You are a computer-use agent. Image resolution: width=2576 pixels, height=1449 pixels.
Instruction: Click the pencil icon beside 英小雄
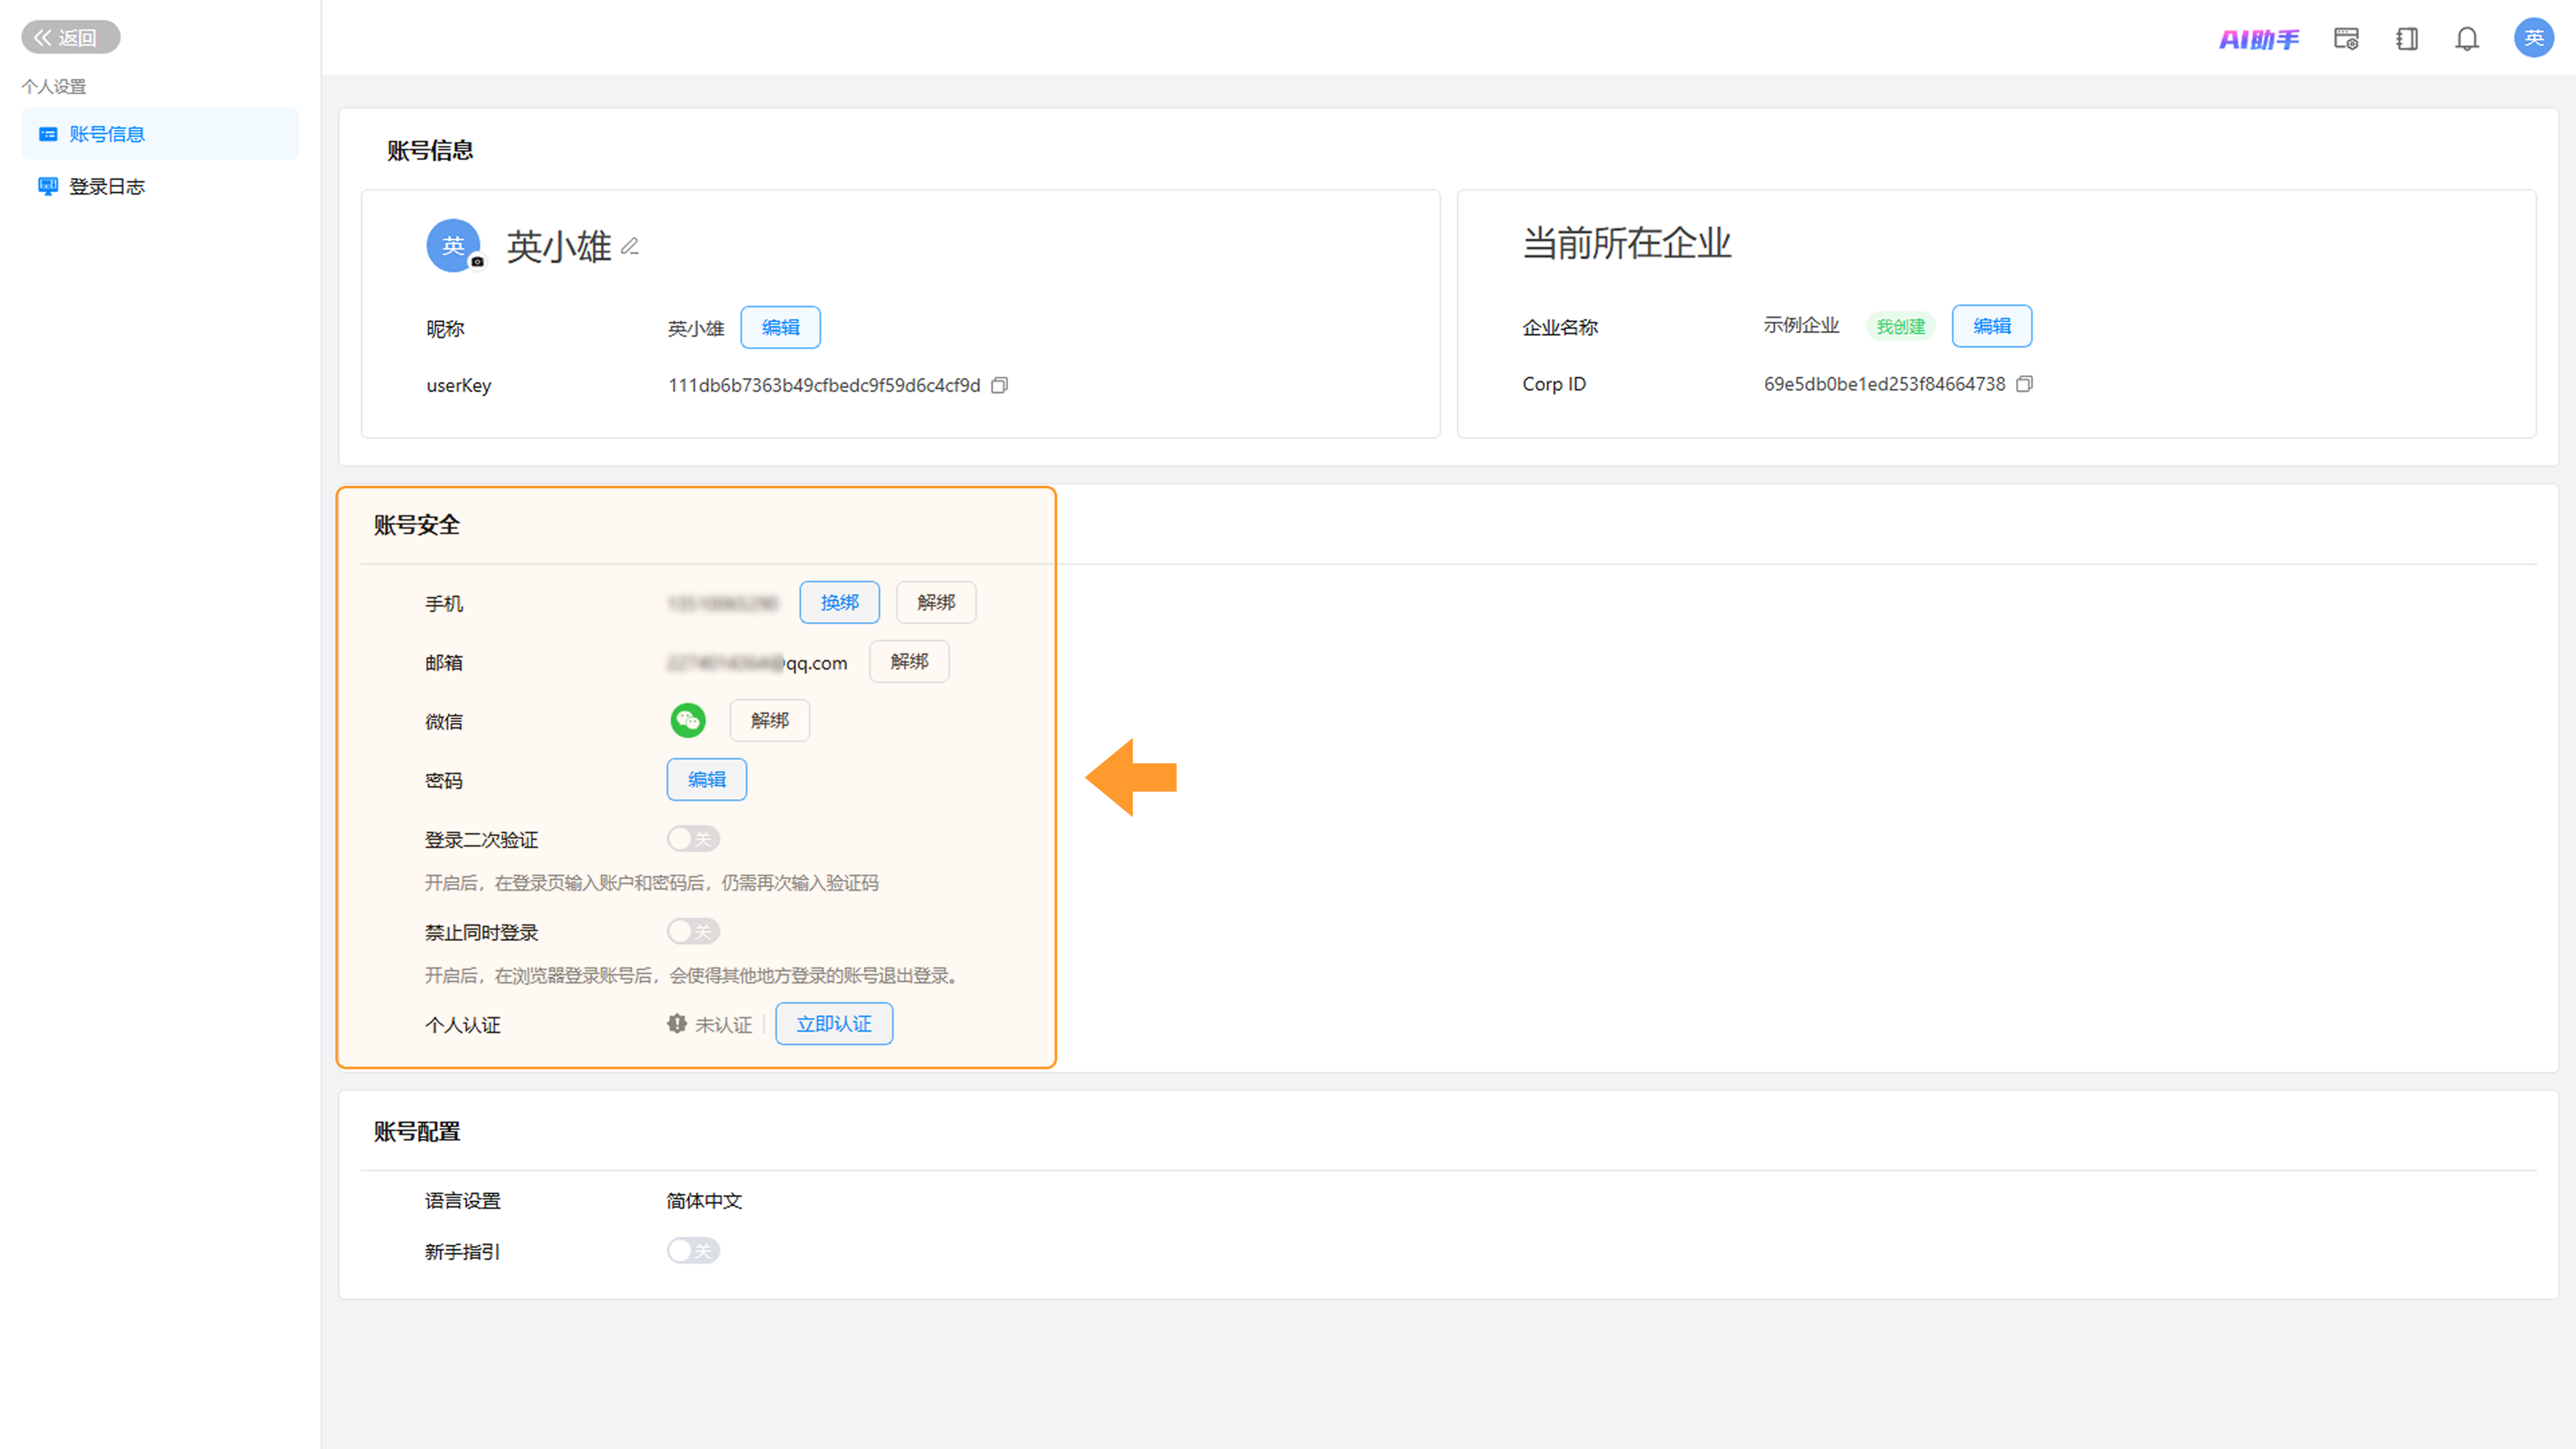tap(630, 246)
